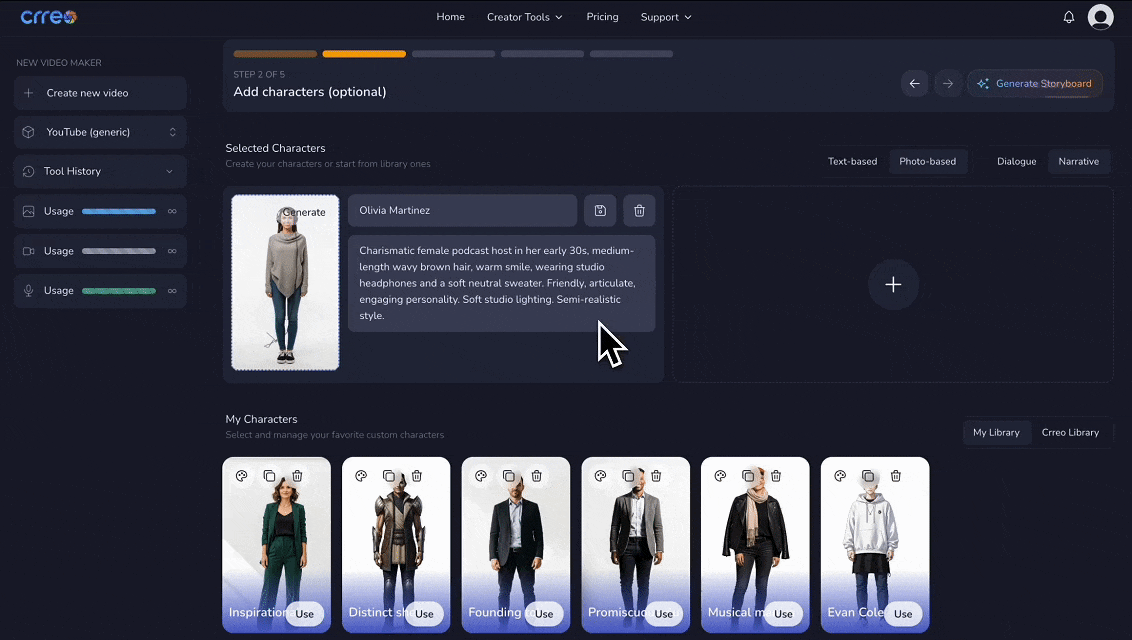Open the YouTube (generic) platform selector
The height and width of the screenshot is (640, 1132).
coord(100,132)
